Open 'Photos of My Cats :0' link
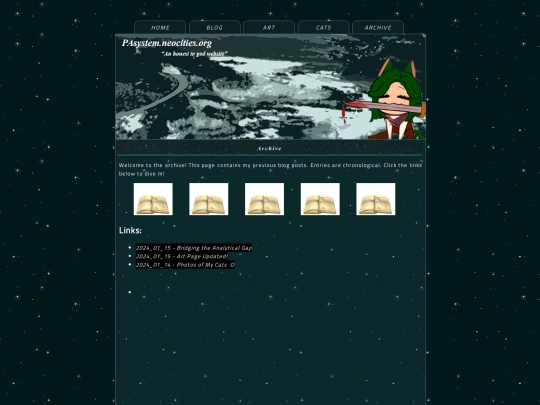 tap(185, 264)
